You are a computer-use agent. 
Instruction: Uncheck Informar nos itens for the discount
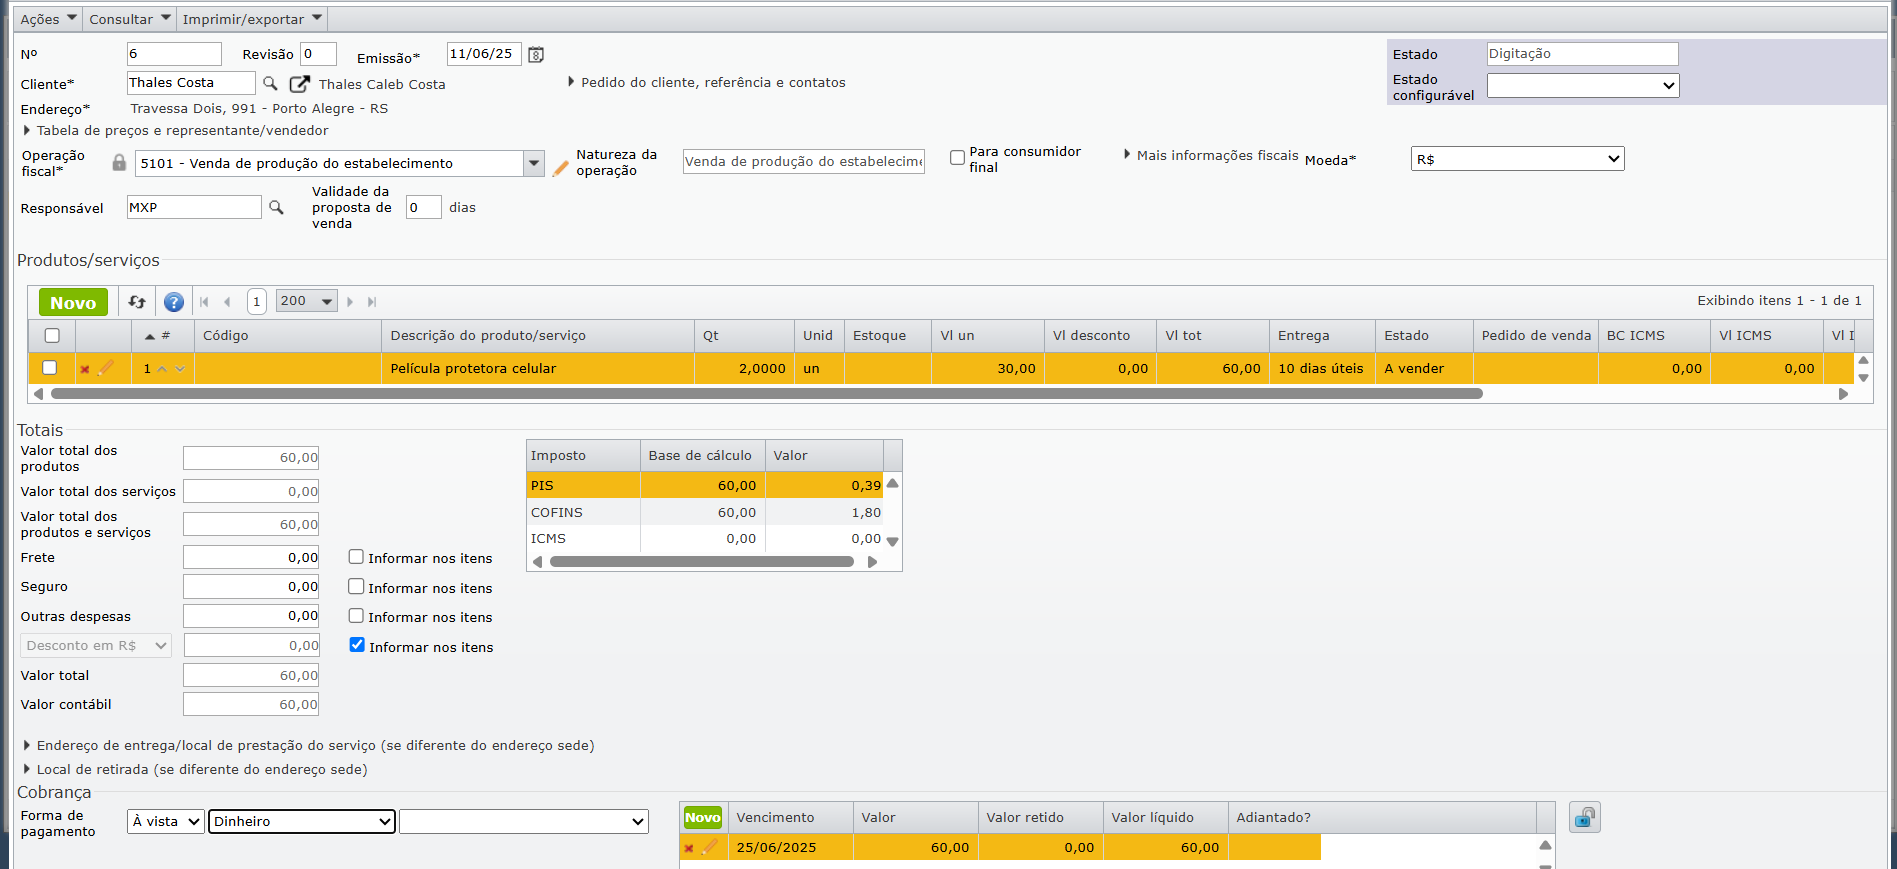click(357, 645)
